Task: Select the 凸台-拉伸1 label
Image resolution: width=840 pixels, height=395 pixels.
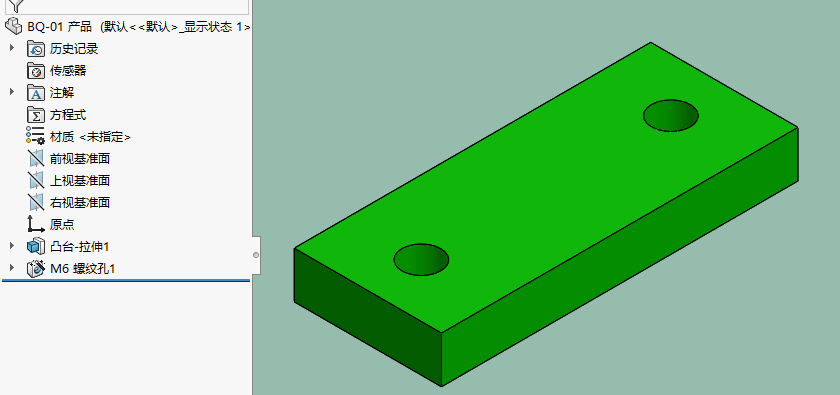Action: point(80,247)
